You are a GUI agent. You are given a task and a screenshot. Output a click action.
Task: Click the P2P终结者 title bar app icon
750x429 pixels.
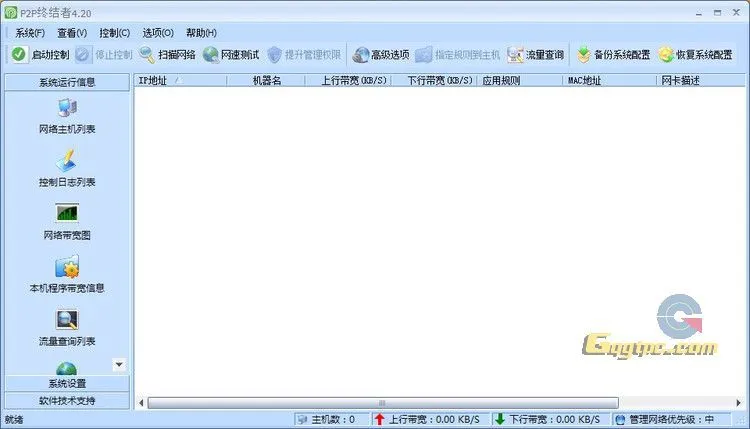coord(11,12)
